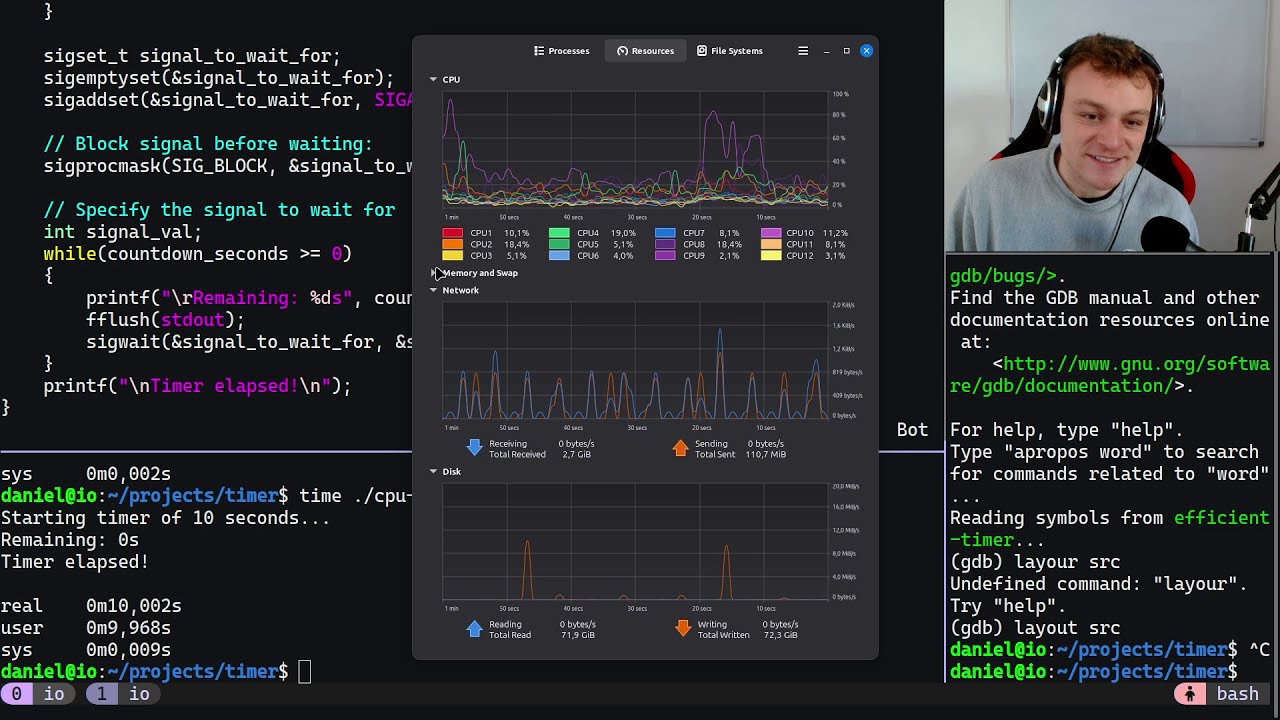Click the Network Sending orange arrow icon
1280x720 pixels.
coord(681,448)
